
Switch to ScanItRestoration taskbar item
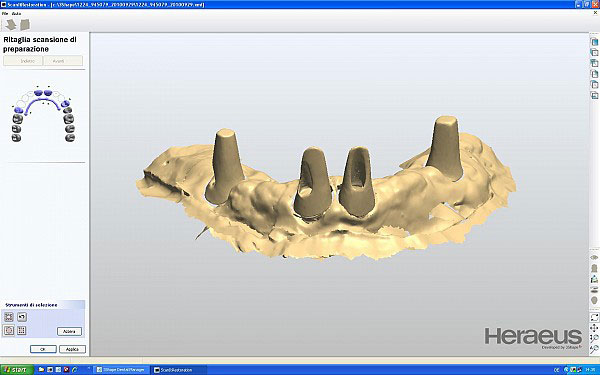click(x=179, y=370)
